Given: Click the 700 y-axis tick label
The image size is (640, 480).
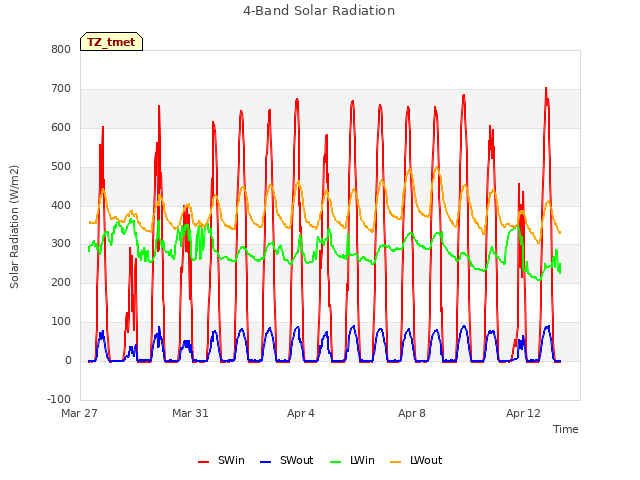Looking at the screenshot, I should (61, 89).
